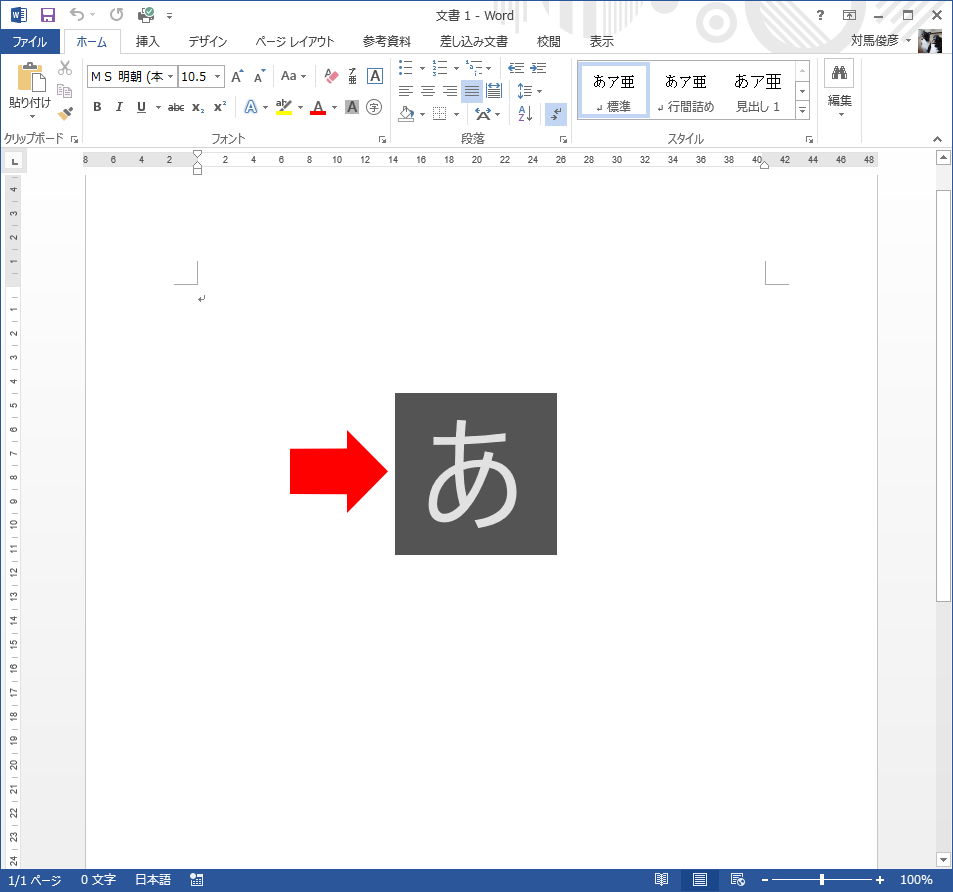The image size is (953, 892).
Task: Switch to デザイン tab
Action: pyautogui.click(x=207, y=41)
